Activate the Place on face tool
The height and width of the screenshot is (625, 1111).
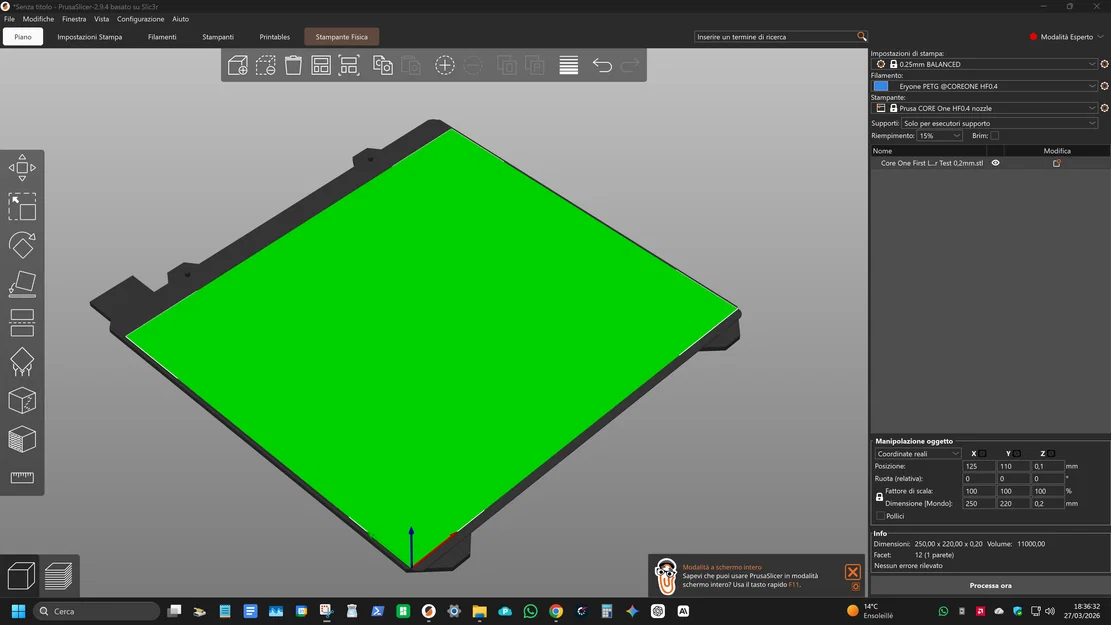(x=22, y=284)
